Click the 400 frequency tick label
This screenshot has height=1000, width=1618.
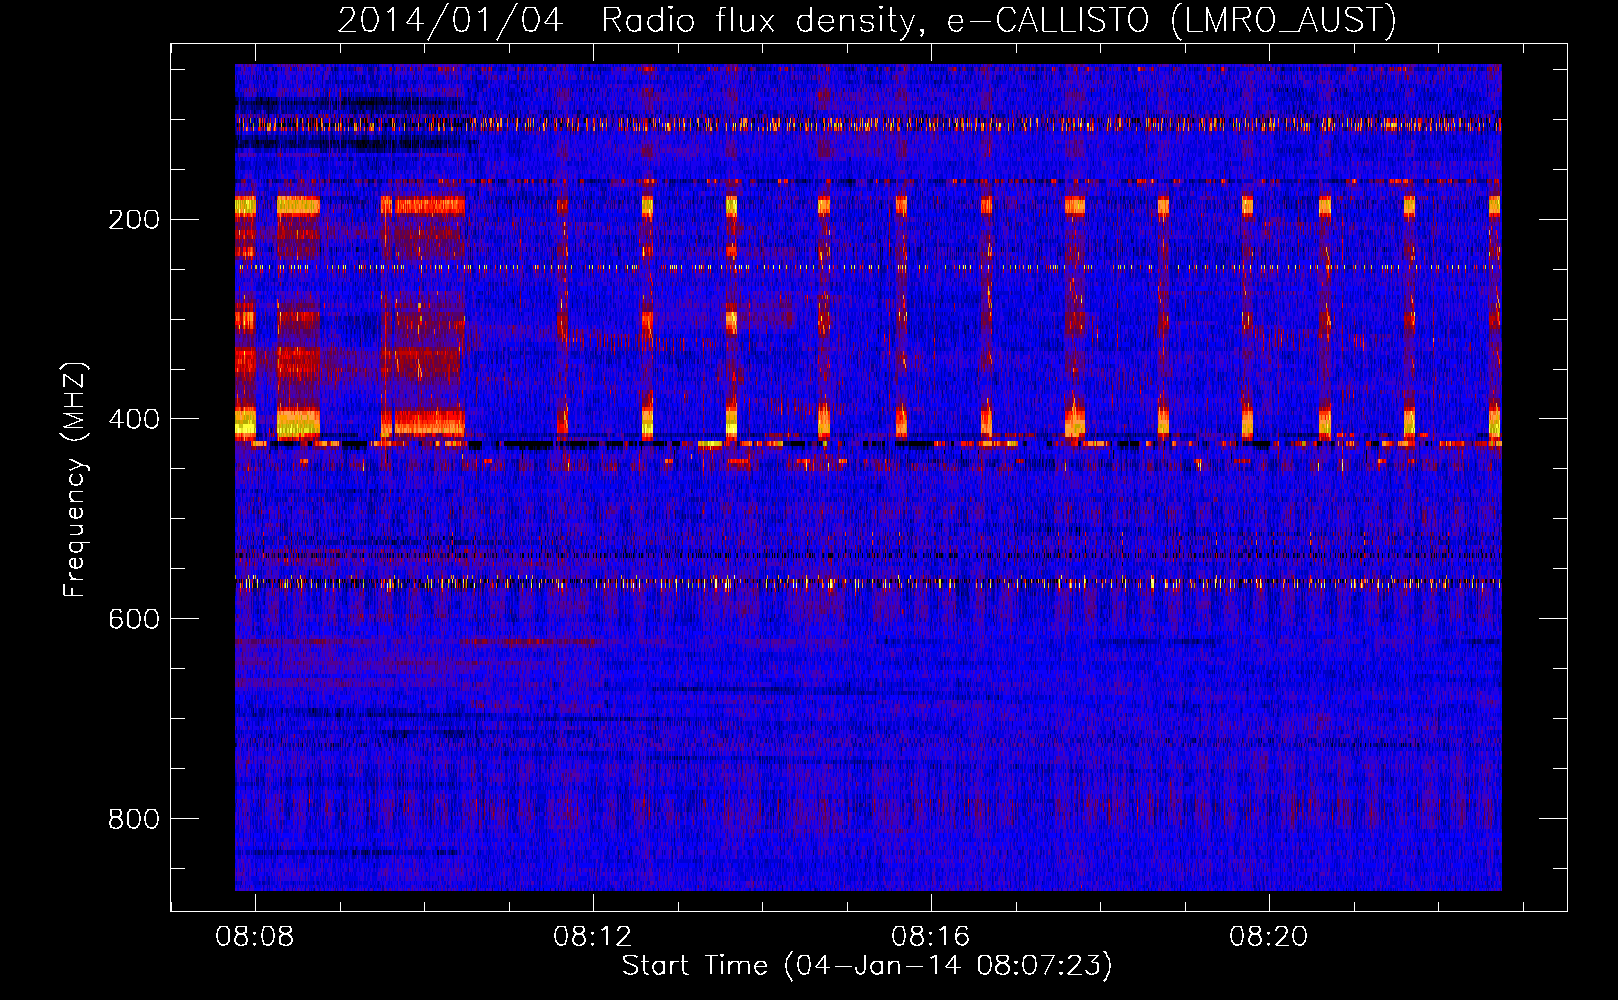(x=134, y=419)
